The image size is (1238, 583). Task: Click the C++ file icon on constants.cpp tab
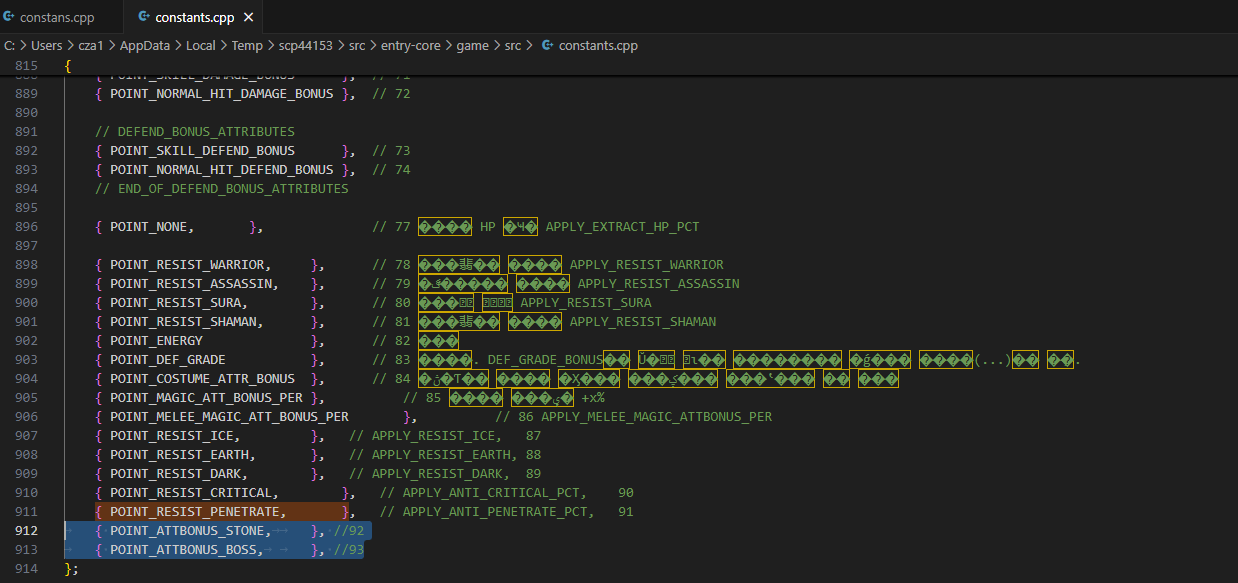[x=144, y=17]
